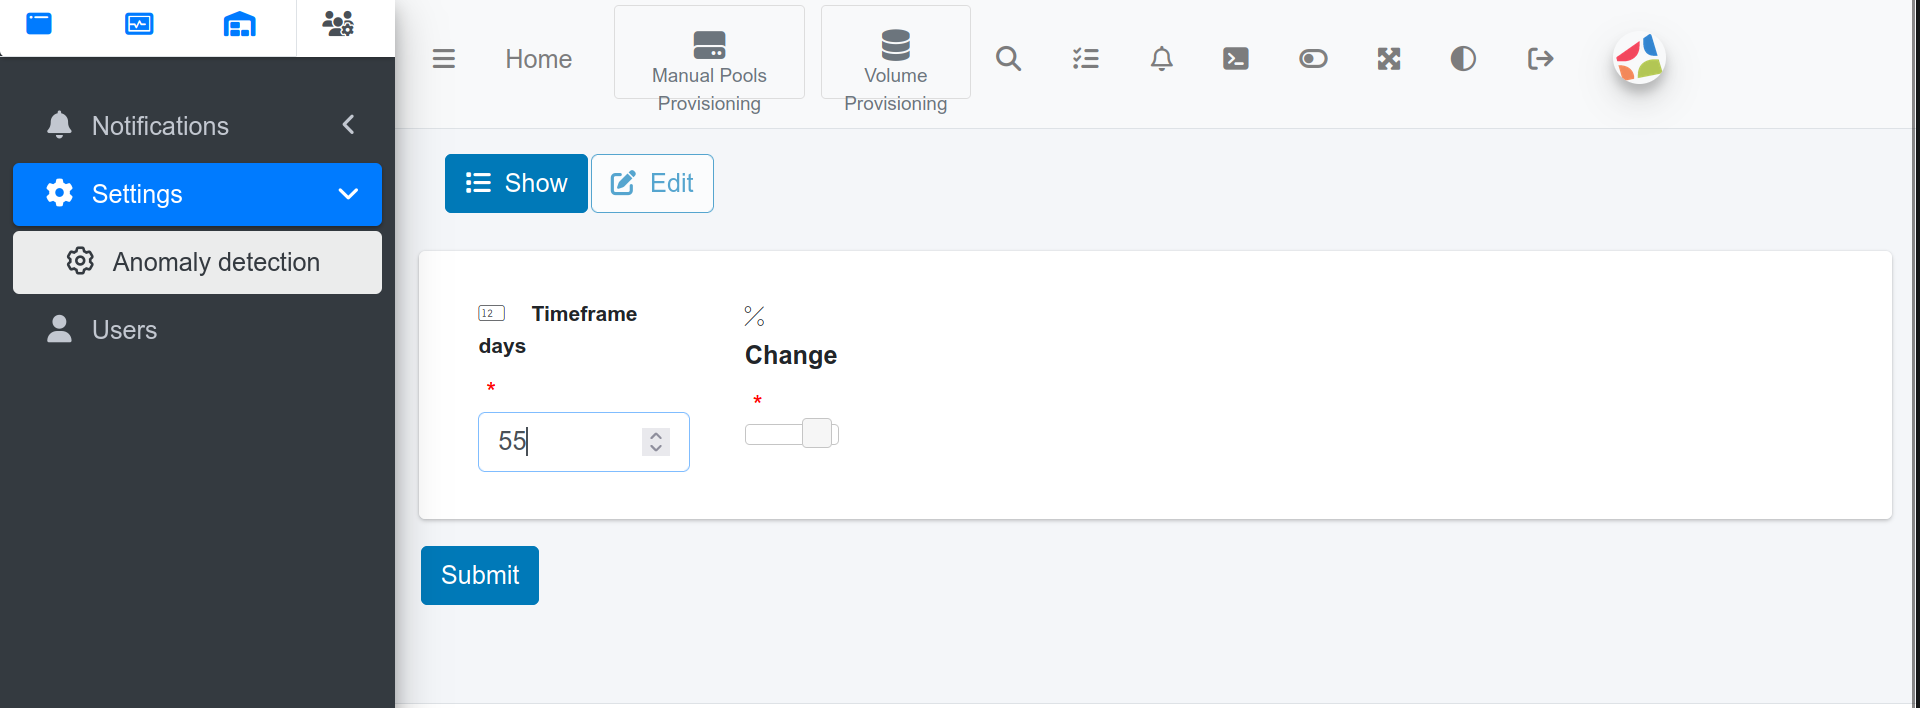Collapse the sidebar using the left chevron
The image size is (1920, 708).
[x=348, y=124]
